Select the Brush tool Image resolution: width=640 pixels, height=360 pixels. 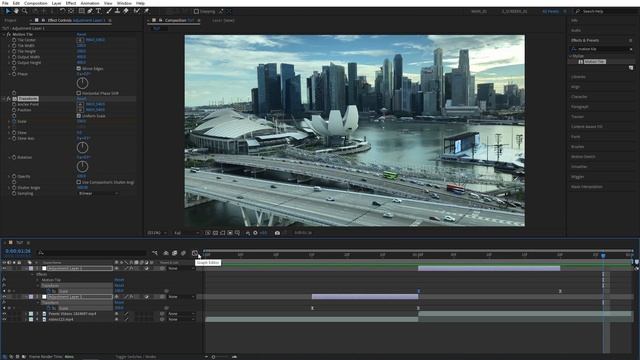[109, 11]
